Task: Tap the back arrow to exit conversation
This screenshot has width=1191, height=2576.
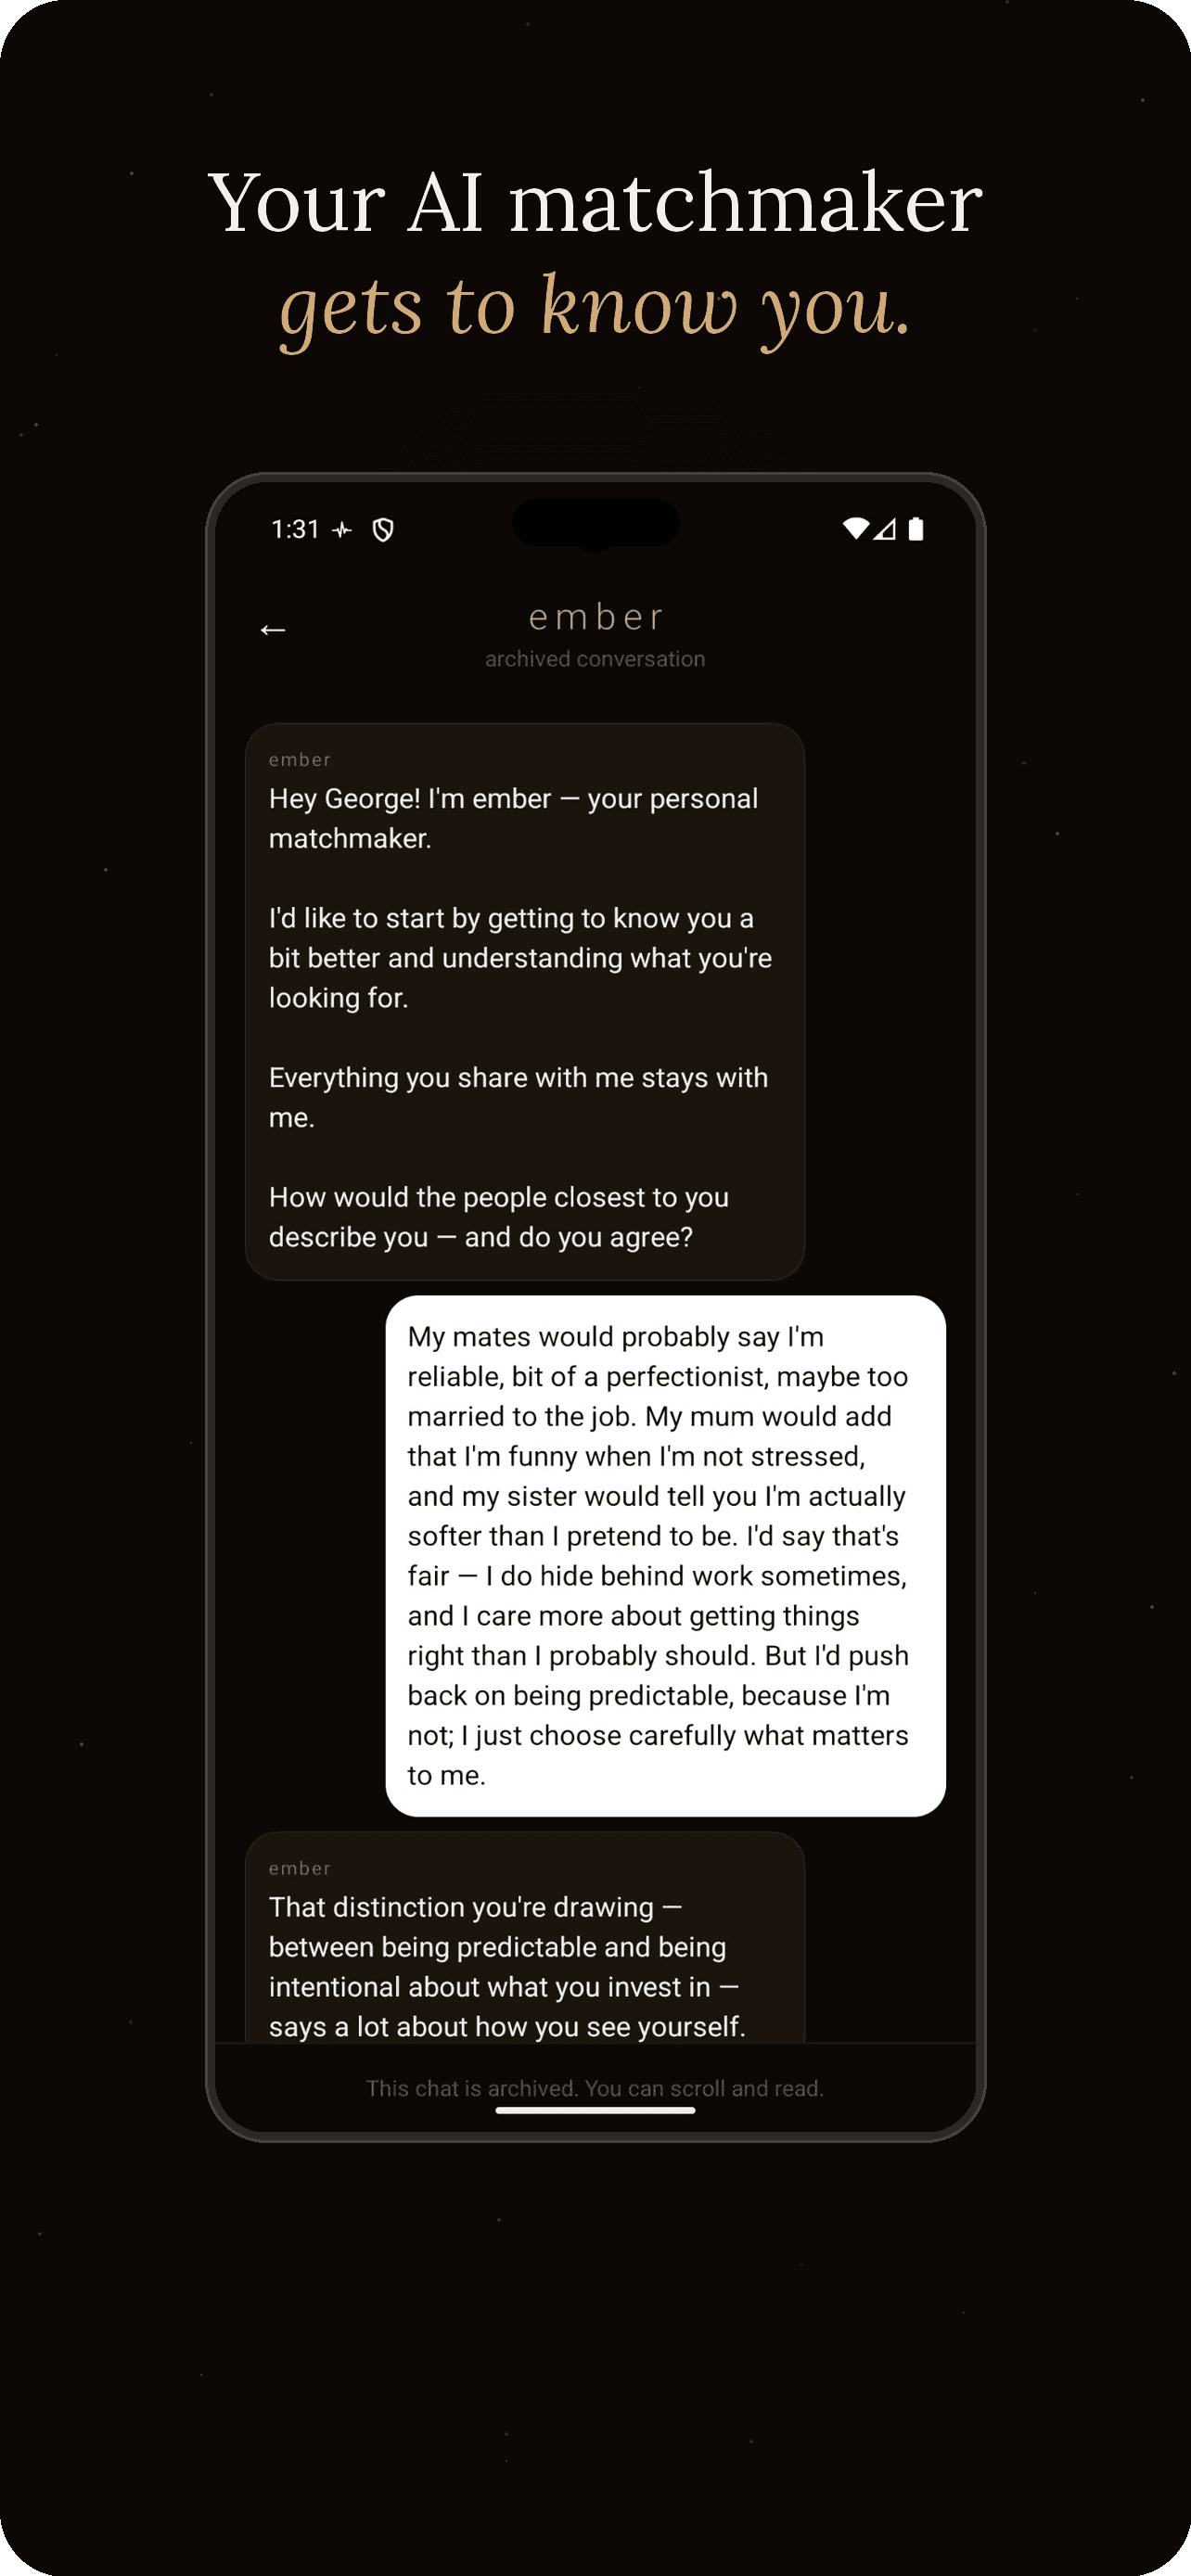Action: coord(273,628)
